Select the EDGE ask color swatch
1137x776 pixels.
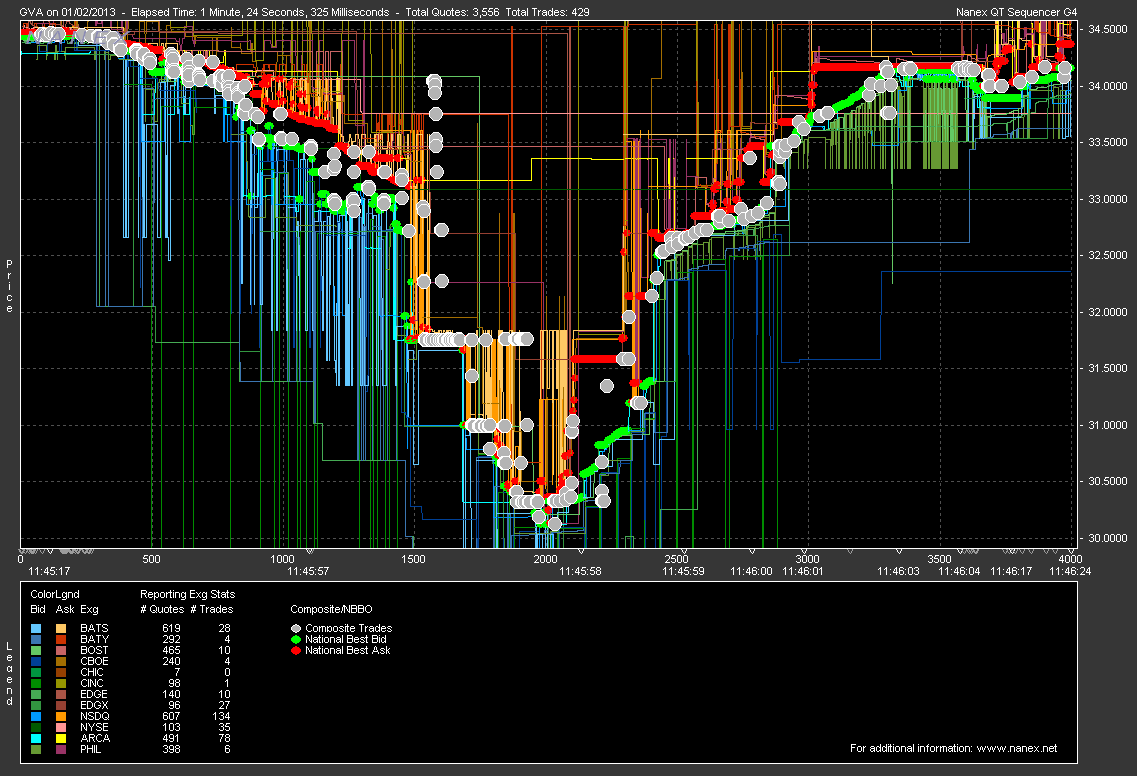pos(61,694)
